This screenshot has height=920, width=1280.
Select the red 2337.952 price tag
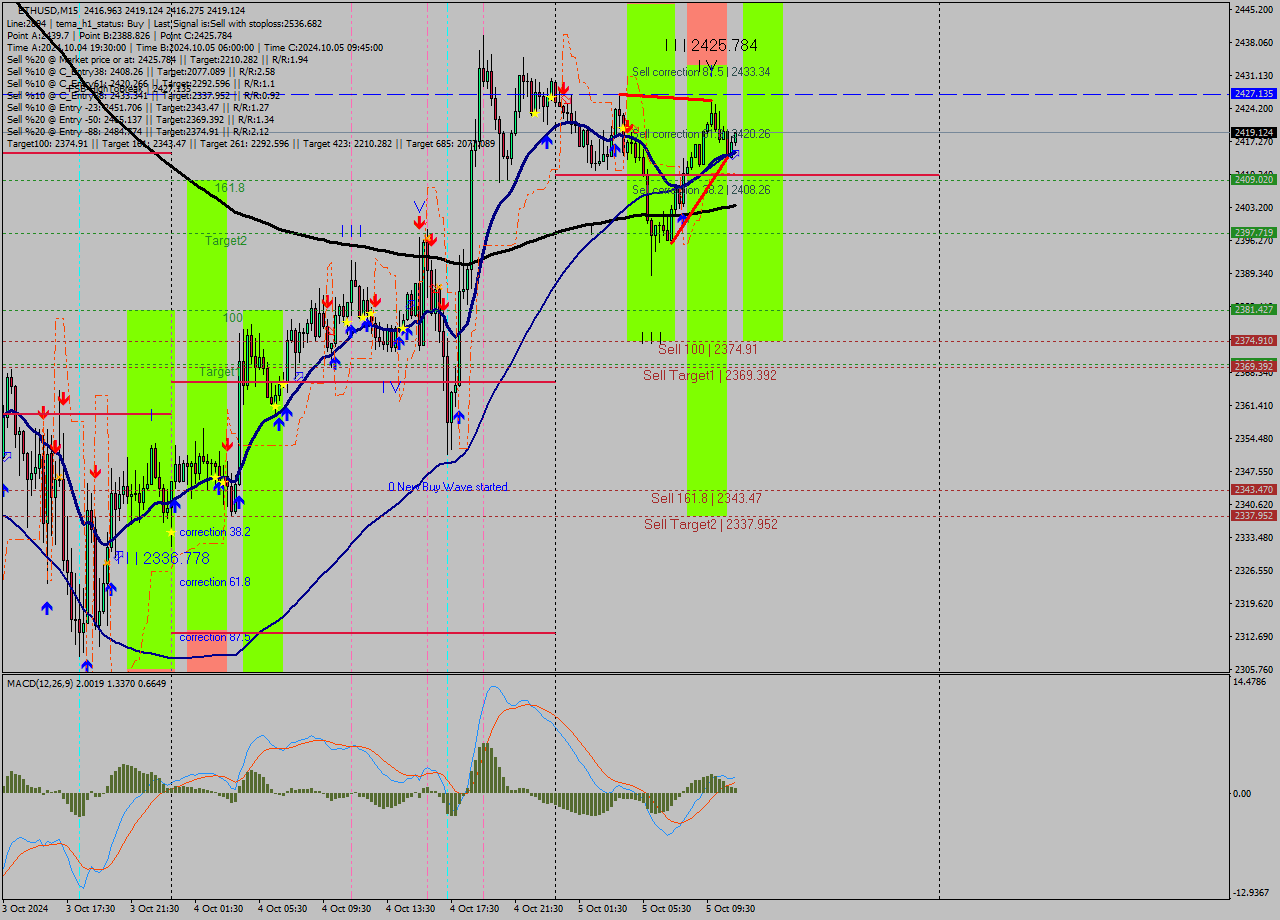(1254, 515)
